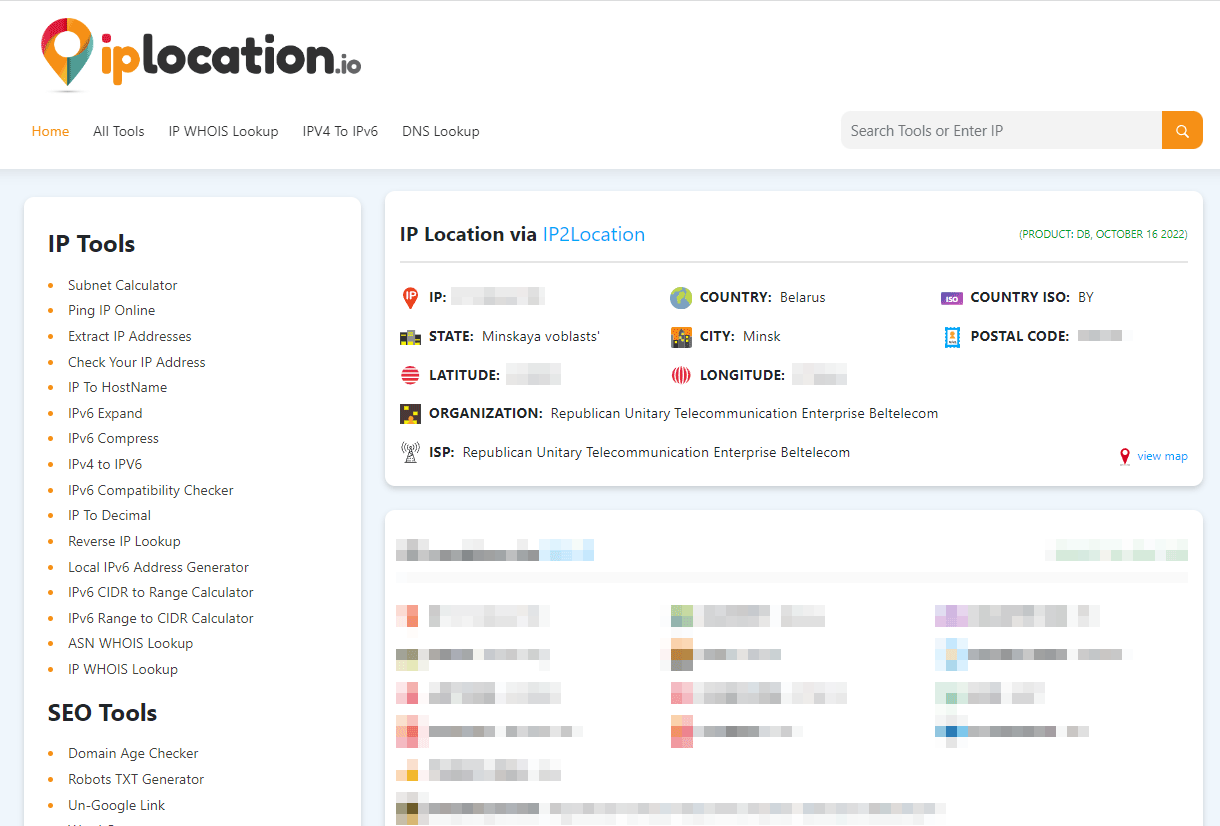The width and height of the screenshot is (1220, 826).
Task: Open IPv6 Compatibility Checker
Action: (151, 490)
